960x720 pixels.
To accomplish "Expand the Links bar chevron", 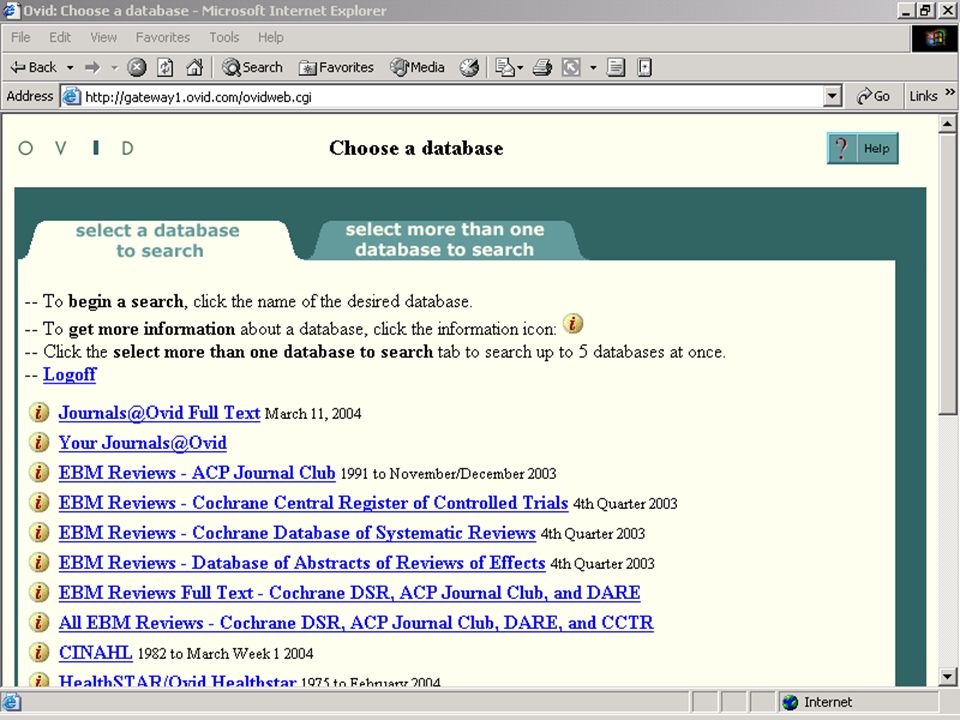I will 950,92.
